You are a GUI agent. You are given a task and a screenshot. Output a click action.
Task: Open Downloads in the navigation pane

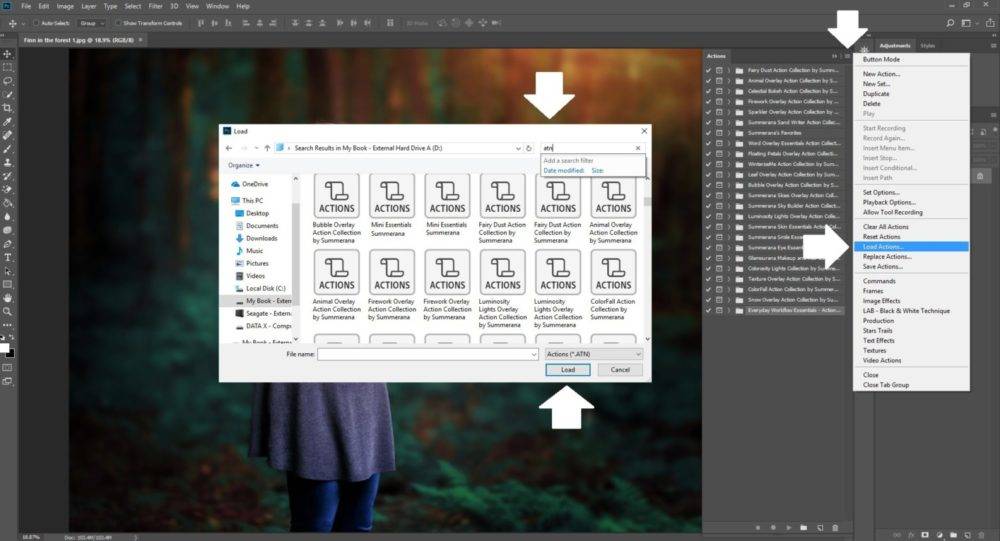(x=261, y=238)
